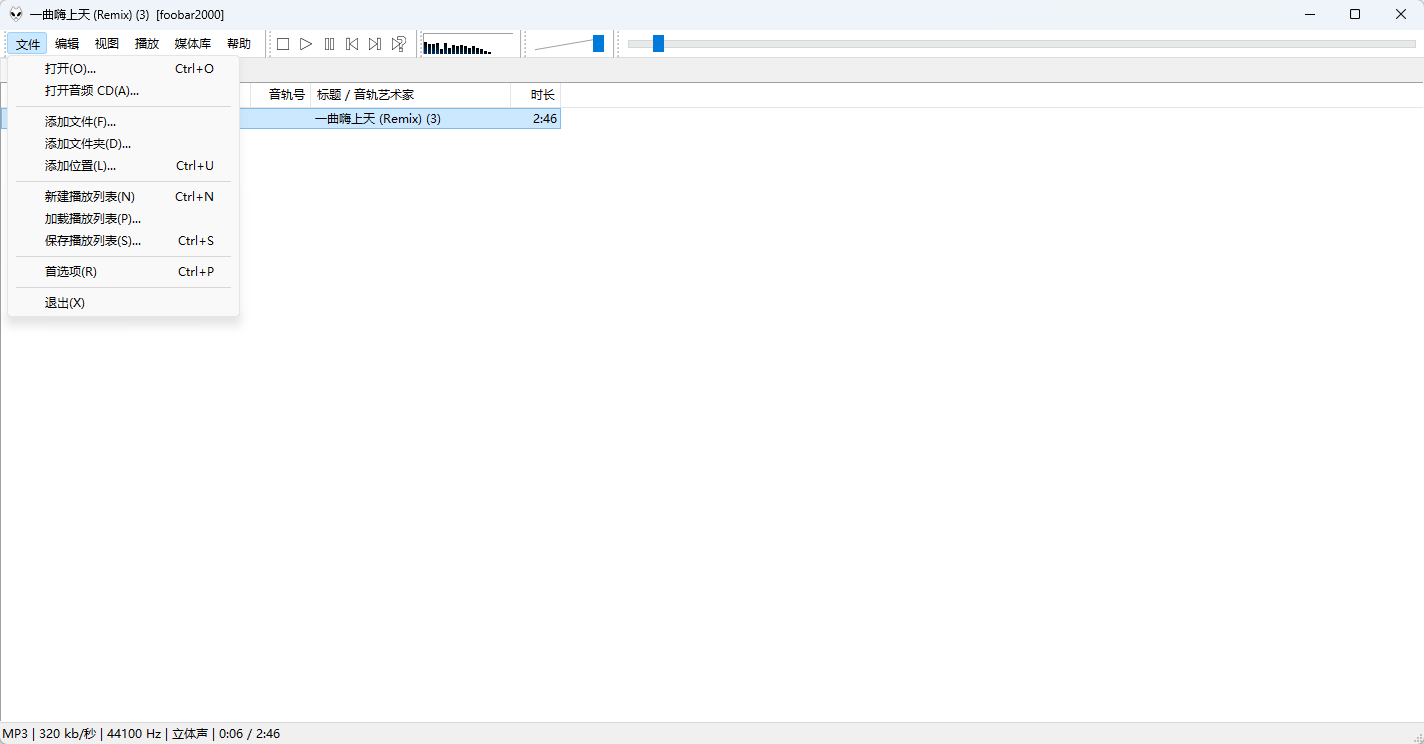Open the 播放 menu
1424x744 pixels.
pyautogui.click(x=147, y=44)
